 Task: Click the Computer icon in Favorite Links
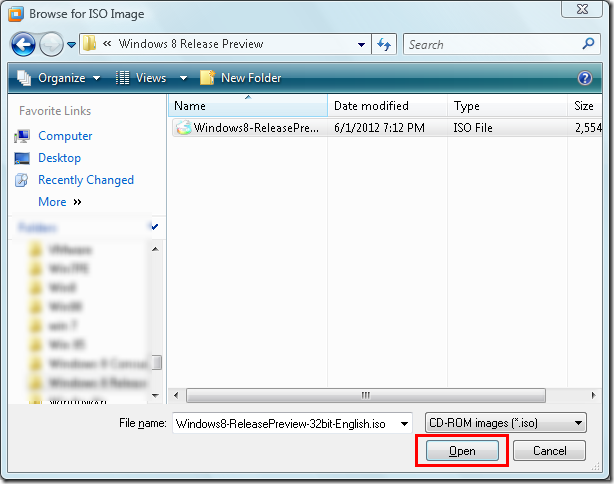pyautogui.click(x=22, y=136)
